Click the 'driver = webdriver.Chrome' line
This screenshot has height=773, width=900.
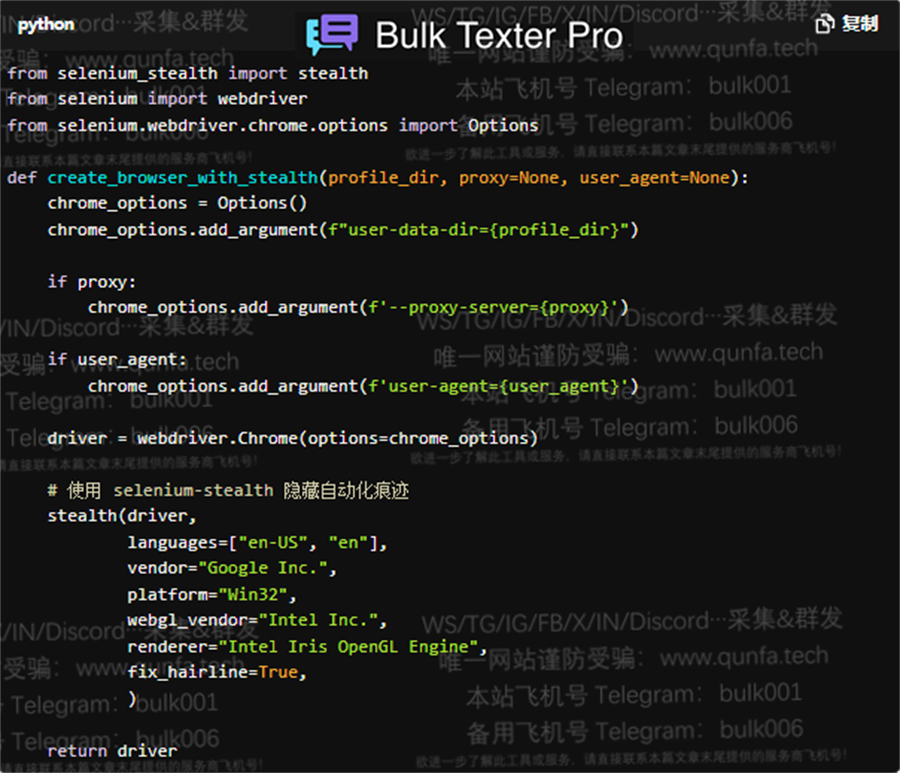293,438
